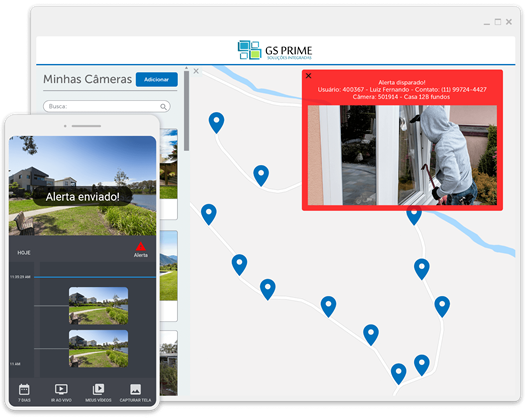
Task: Select the topmost map pin near the map X
Action: click(x=216, y=123)
